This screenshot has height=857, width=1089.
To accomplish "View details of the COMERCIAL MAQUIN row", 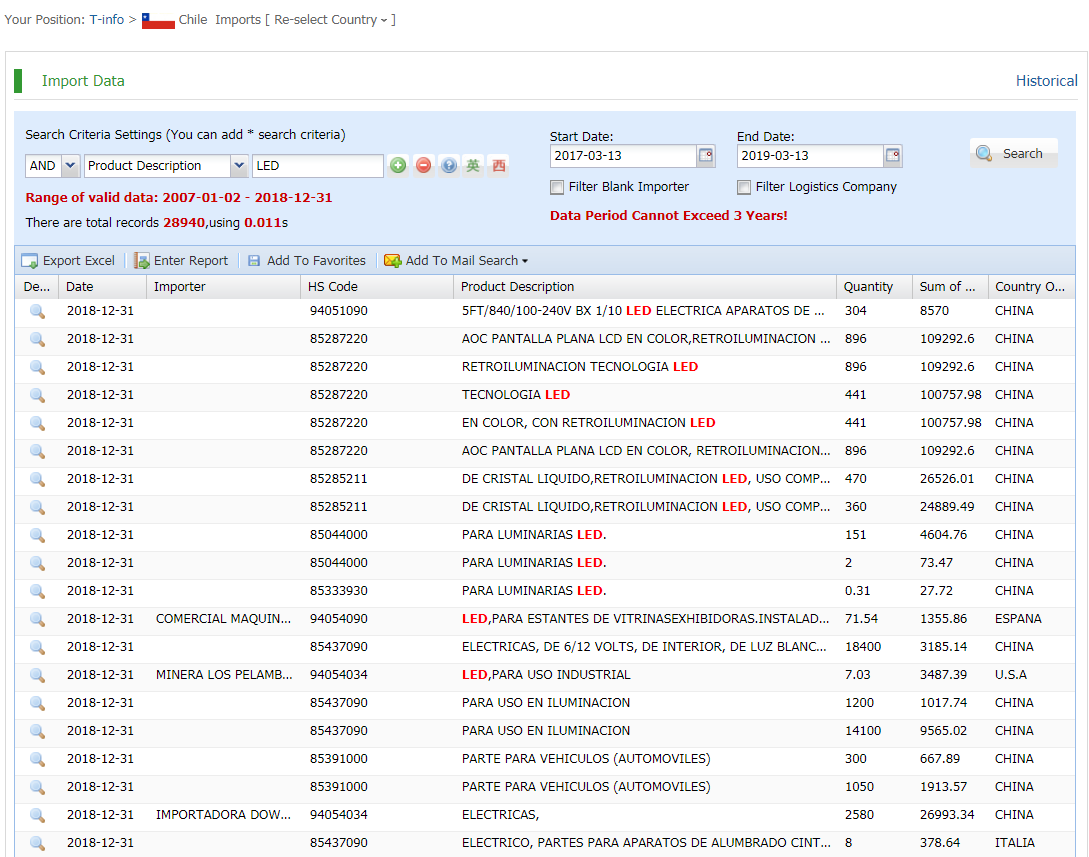I will click(x=37, y=619).
